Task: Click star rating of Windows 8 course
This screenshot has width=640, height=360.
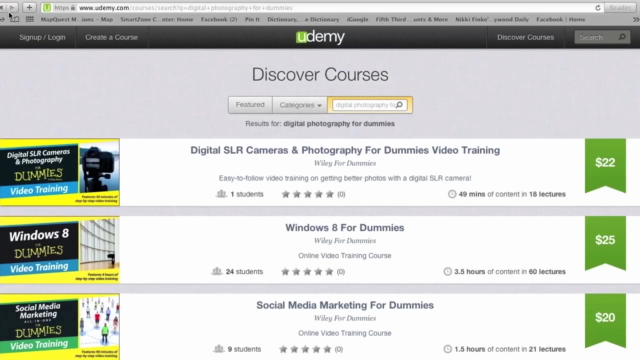Action: click(x=307, y=272)
